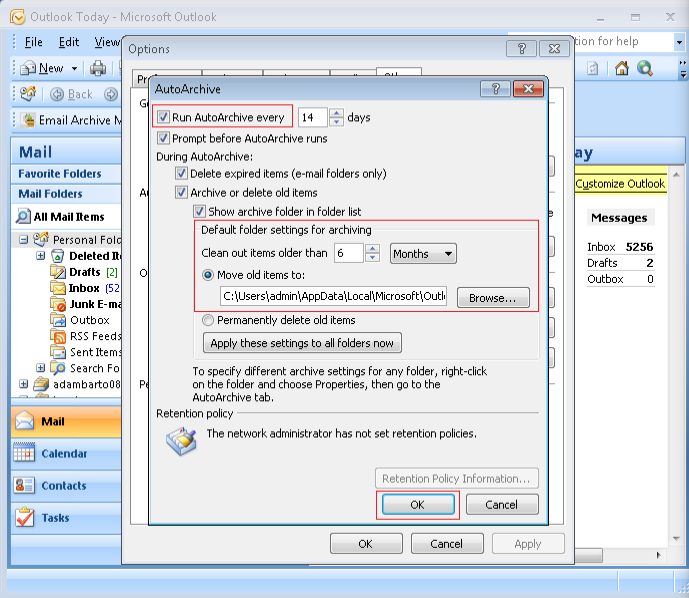Switch to Calendar in navigation pane
The image size is (689, 598).
coord(66,453)
